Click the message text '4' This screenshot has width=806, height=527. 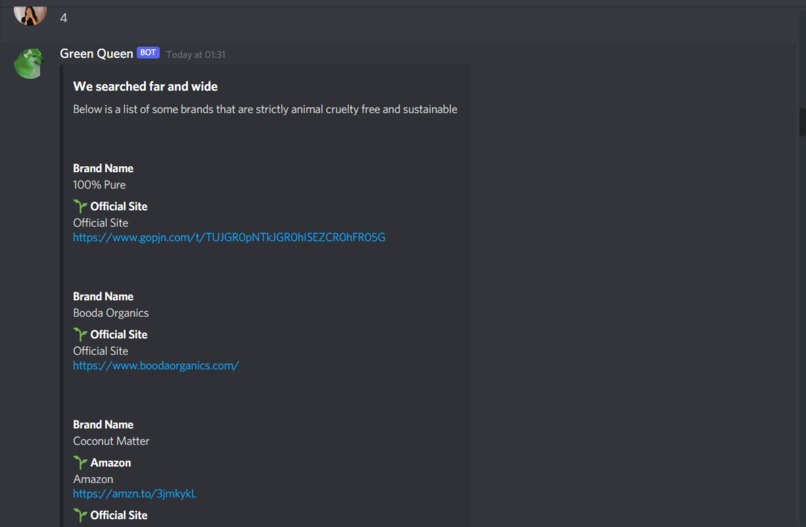tap(63, 18)
